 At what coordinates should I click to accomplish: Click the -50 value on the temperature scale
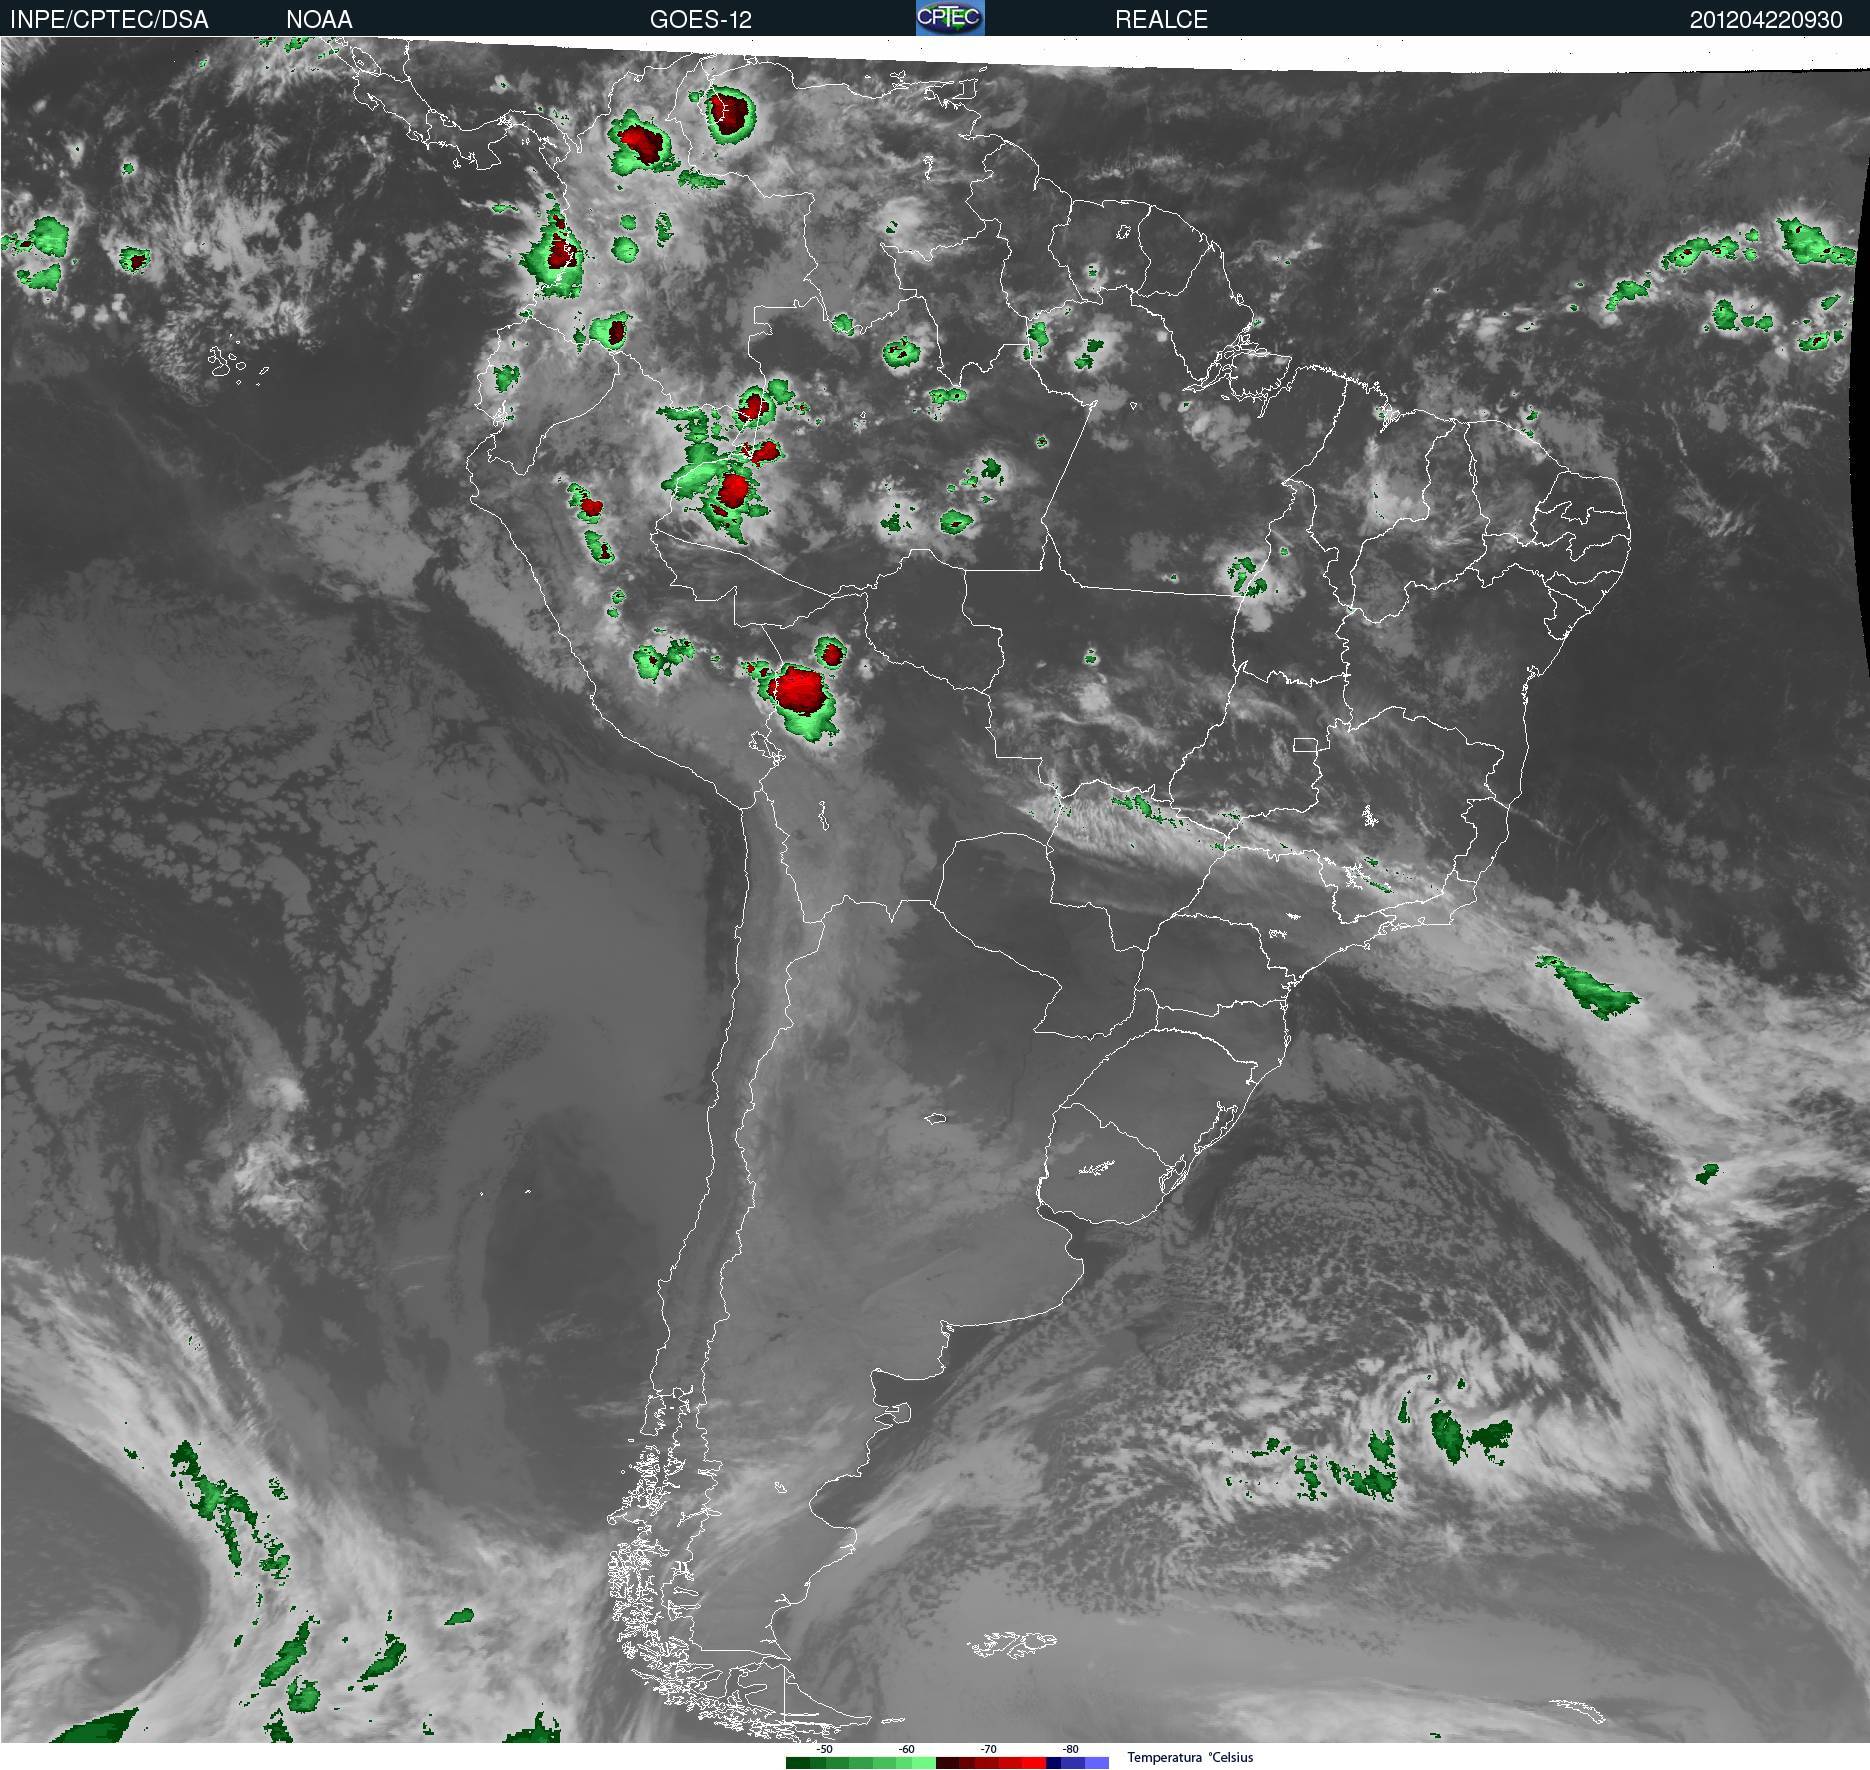pyautogui.click(x=824, y=1750)
